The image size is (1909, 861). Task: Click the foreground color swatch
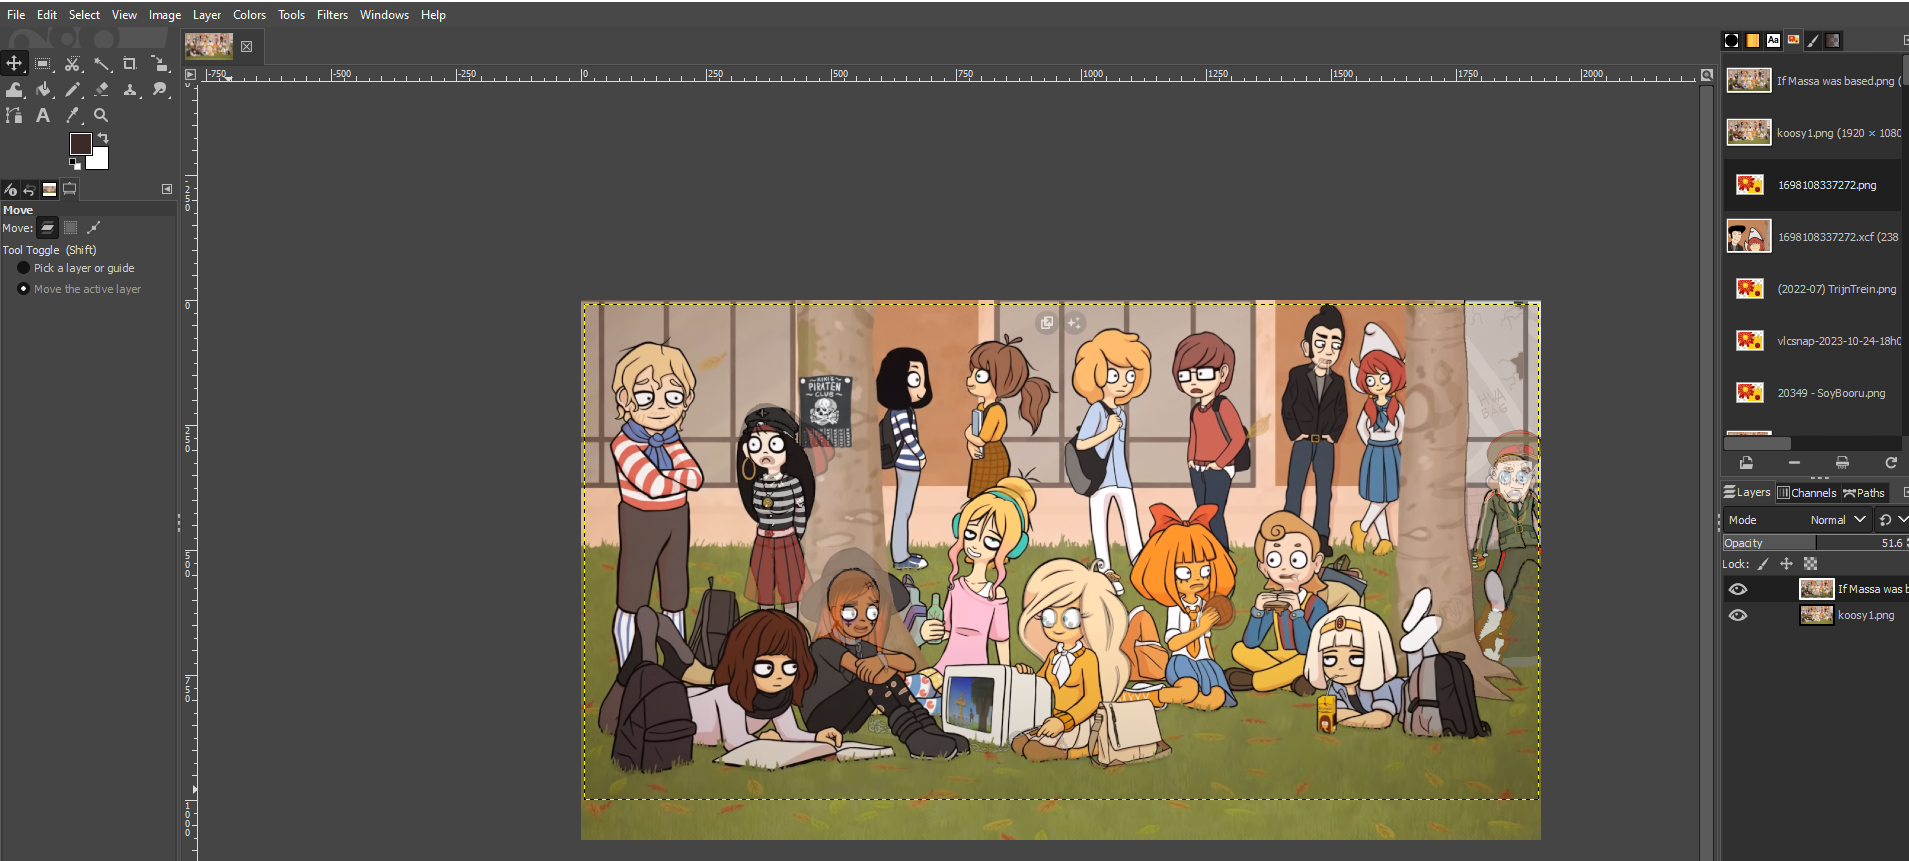pos(80,144)
